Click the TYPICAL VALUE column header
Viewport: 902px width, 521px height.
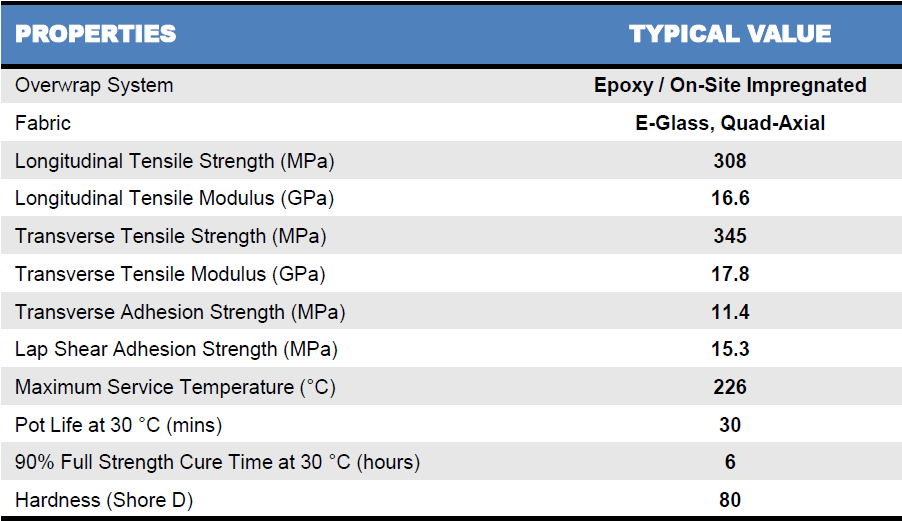(x=730, y=34)
